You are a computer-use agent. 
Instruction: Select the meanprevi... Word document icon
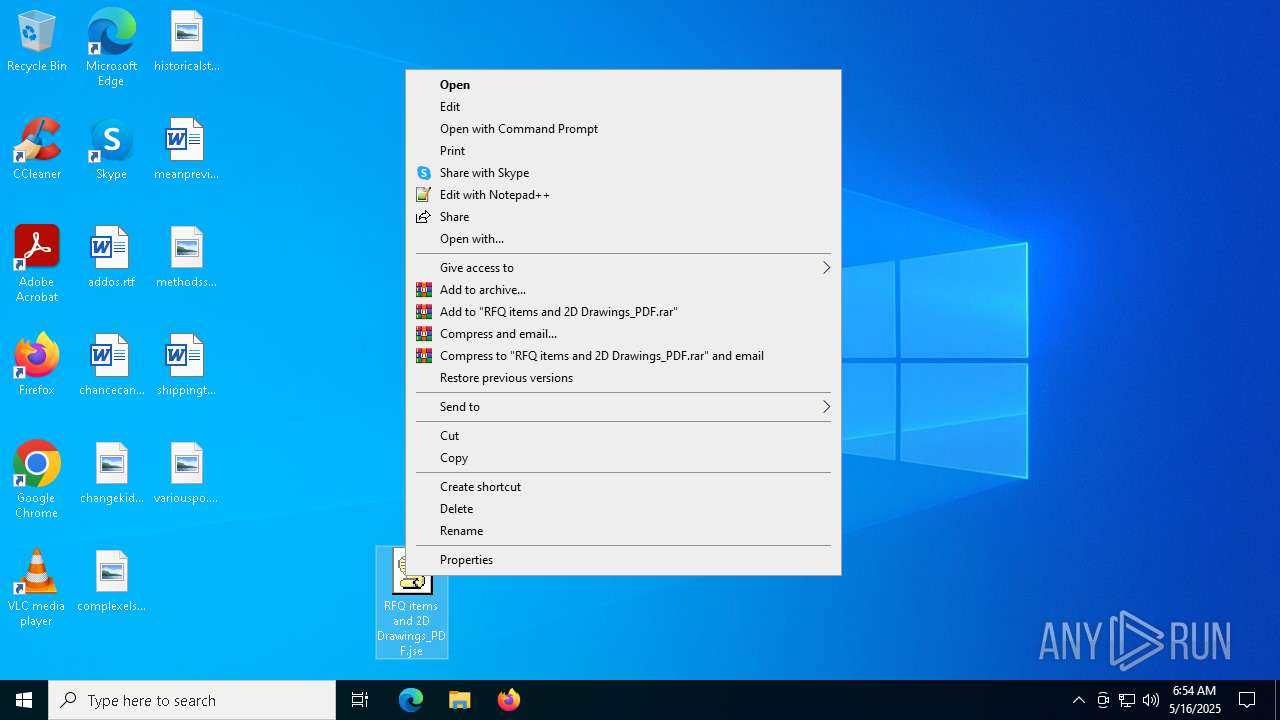pyautogui.click(x=187, y=150)
